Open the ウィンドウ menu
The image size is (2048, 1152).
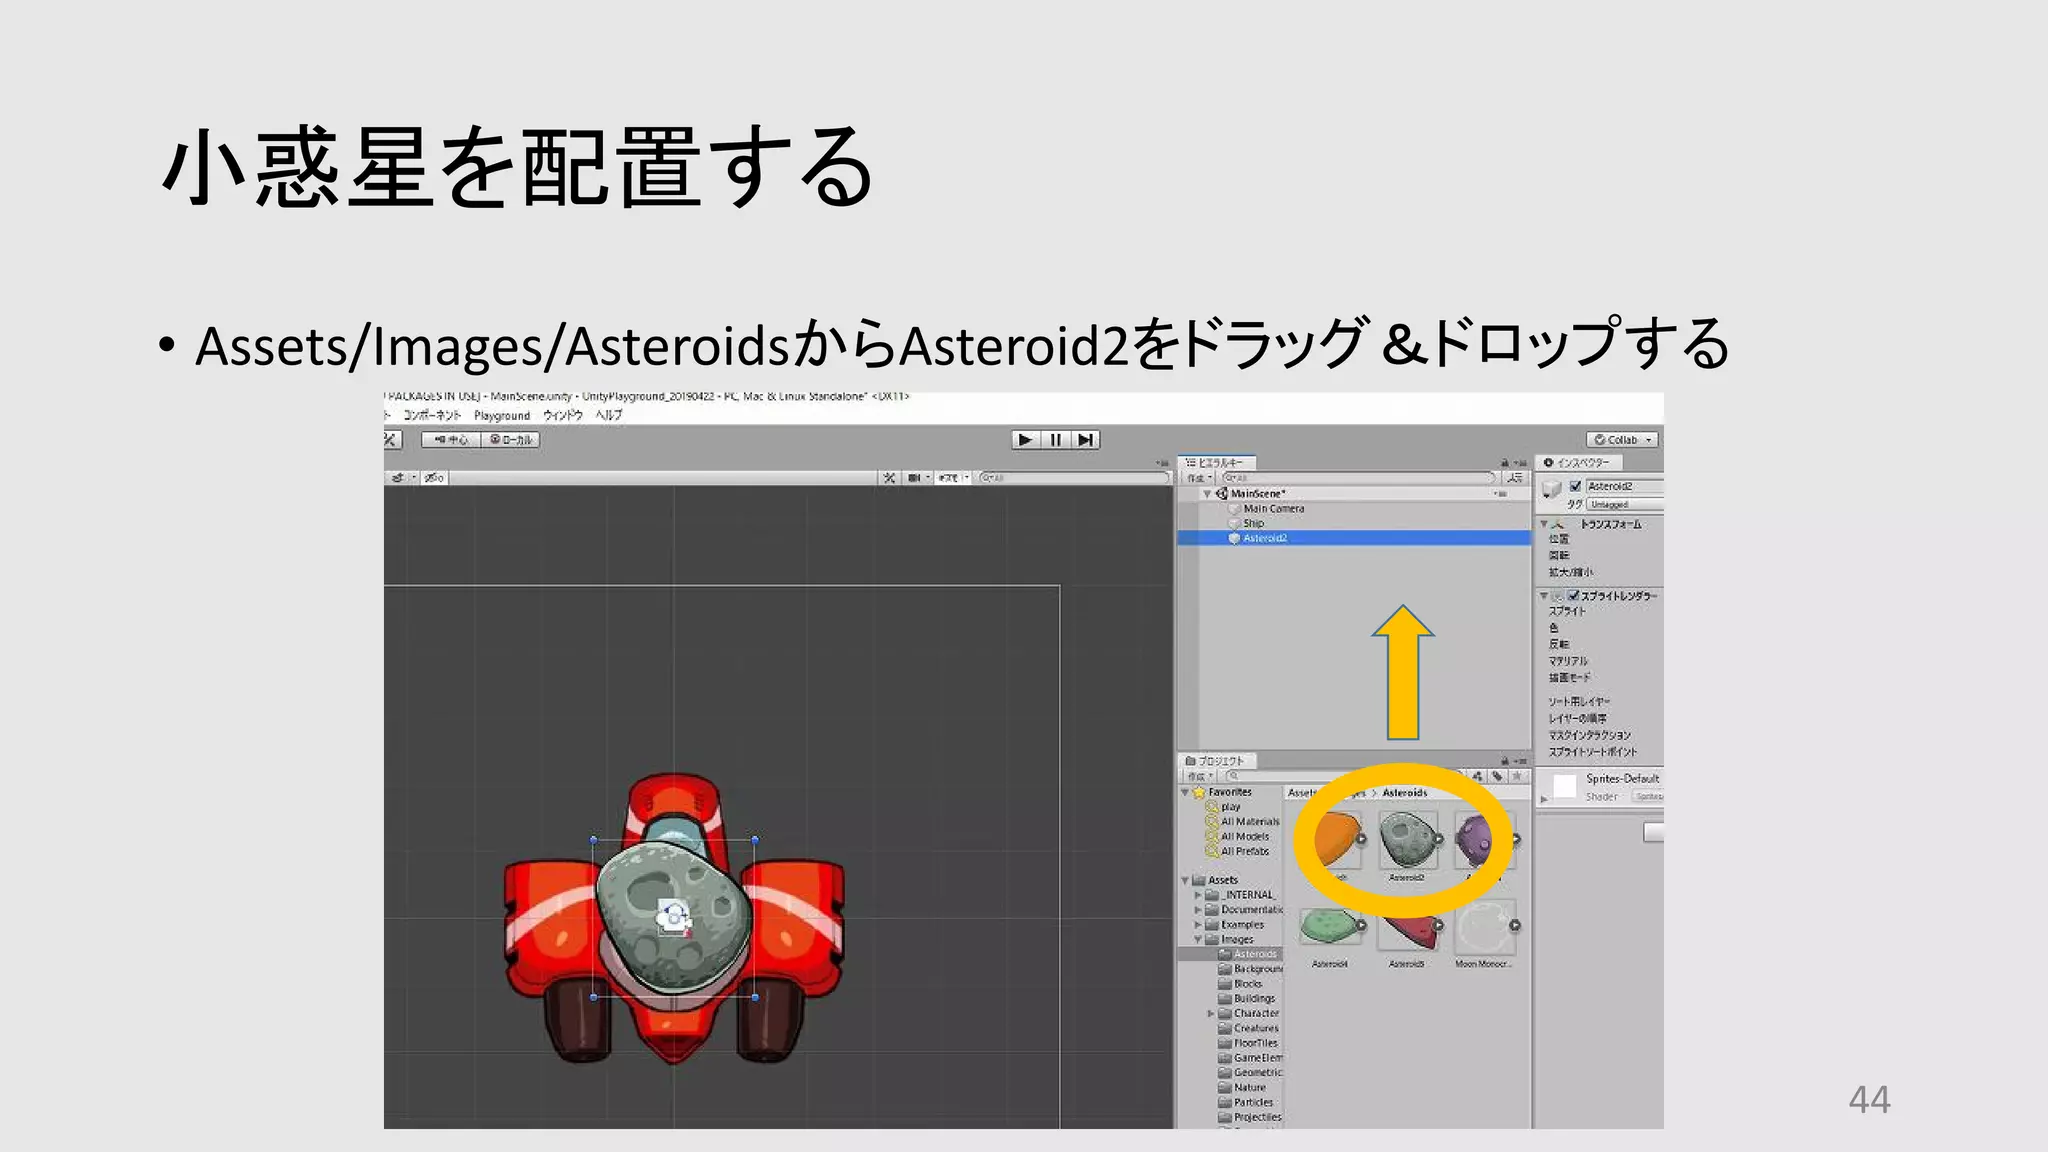(x=563, y=415)
